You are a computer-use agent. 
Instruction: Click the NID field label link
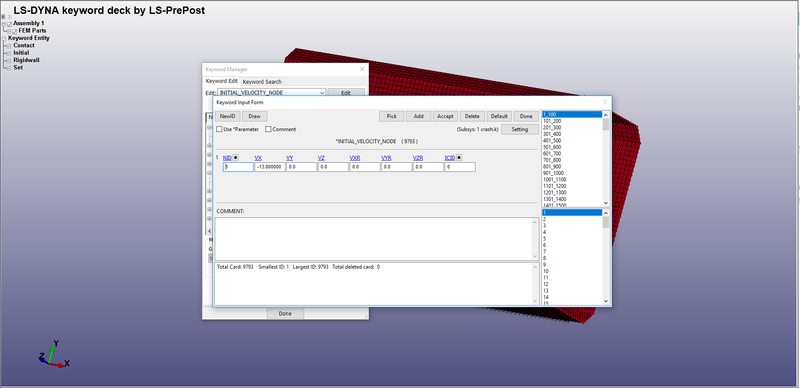227,158
